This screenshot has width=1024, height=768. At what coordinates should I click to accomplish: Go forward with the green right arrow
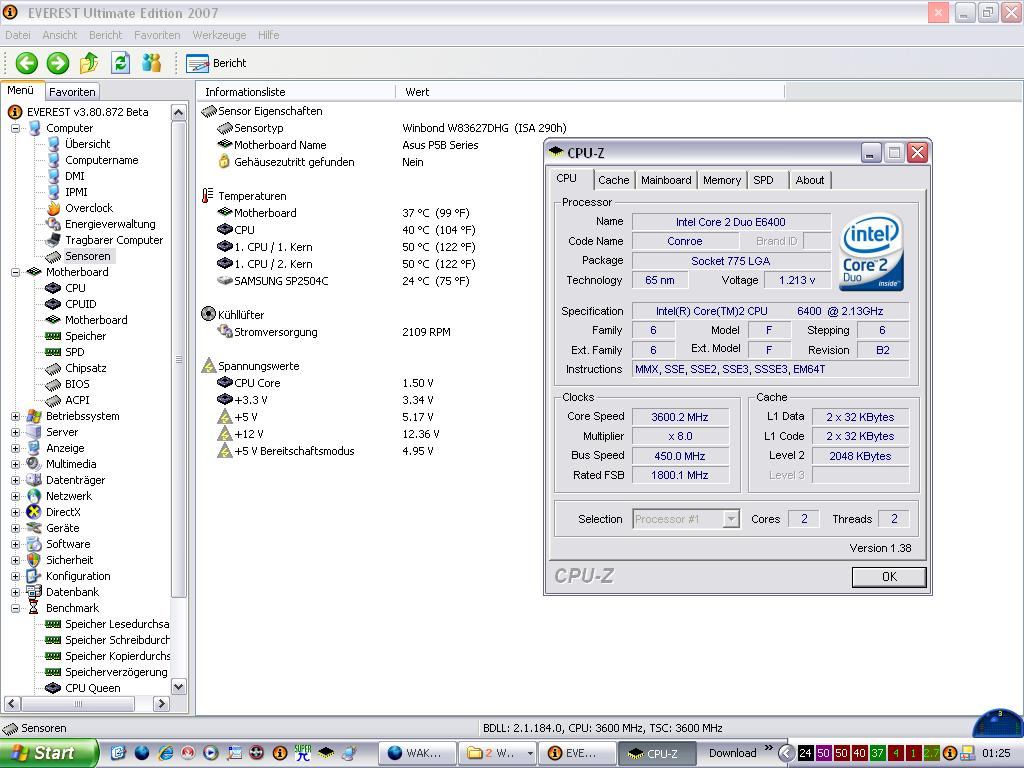(57, 63)
